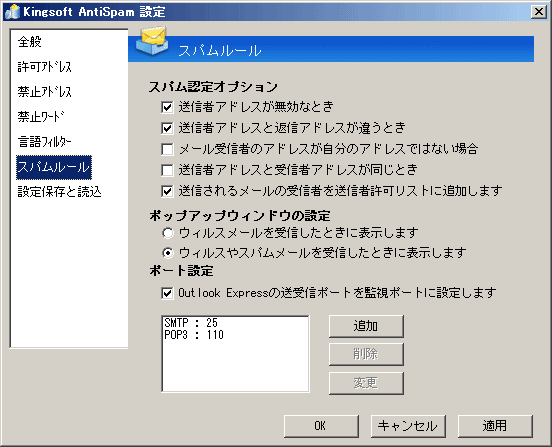The width and height of the screenshot is (552, 447).
Task: Open 言語フィルター section
Action: [44, 141]
